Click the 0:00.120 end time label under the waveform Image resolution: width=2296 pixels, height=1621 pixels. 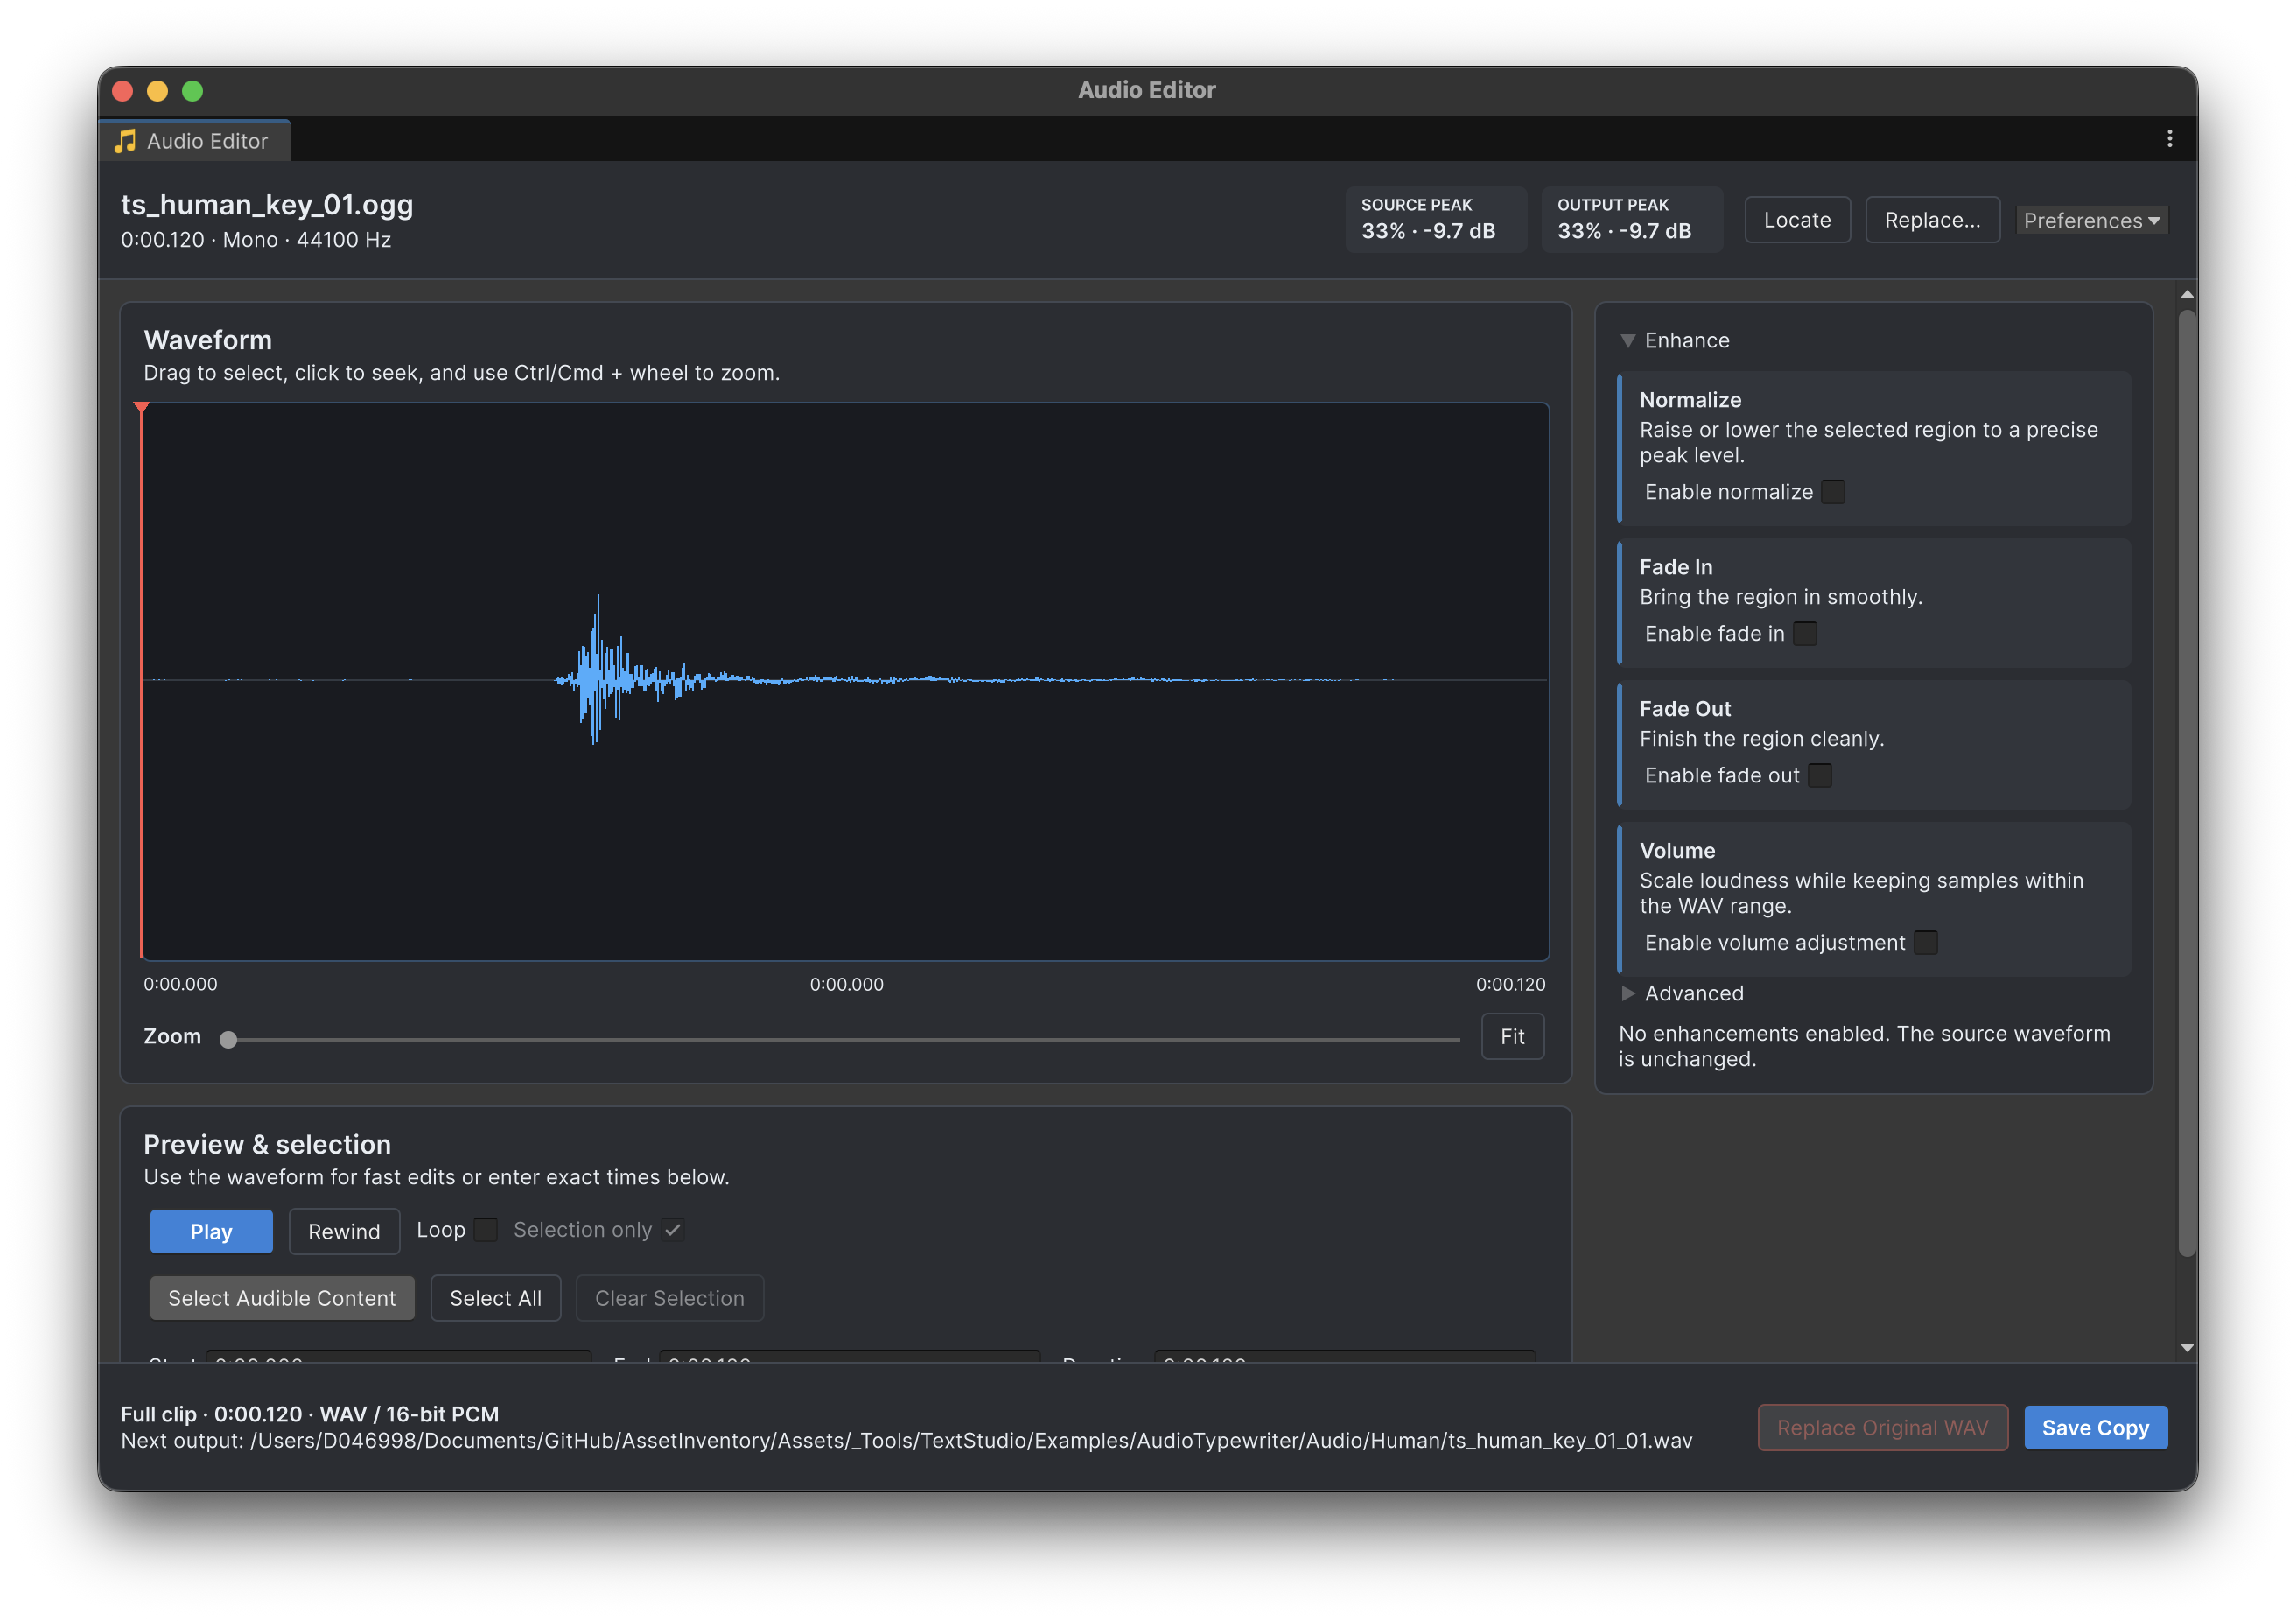coord(1510,985)
